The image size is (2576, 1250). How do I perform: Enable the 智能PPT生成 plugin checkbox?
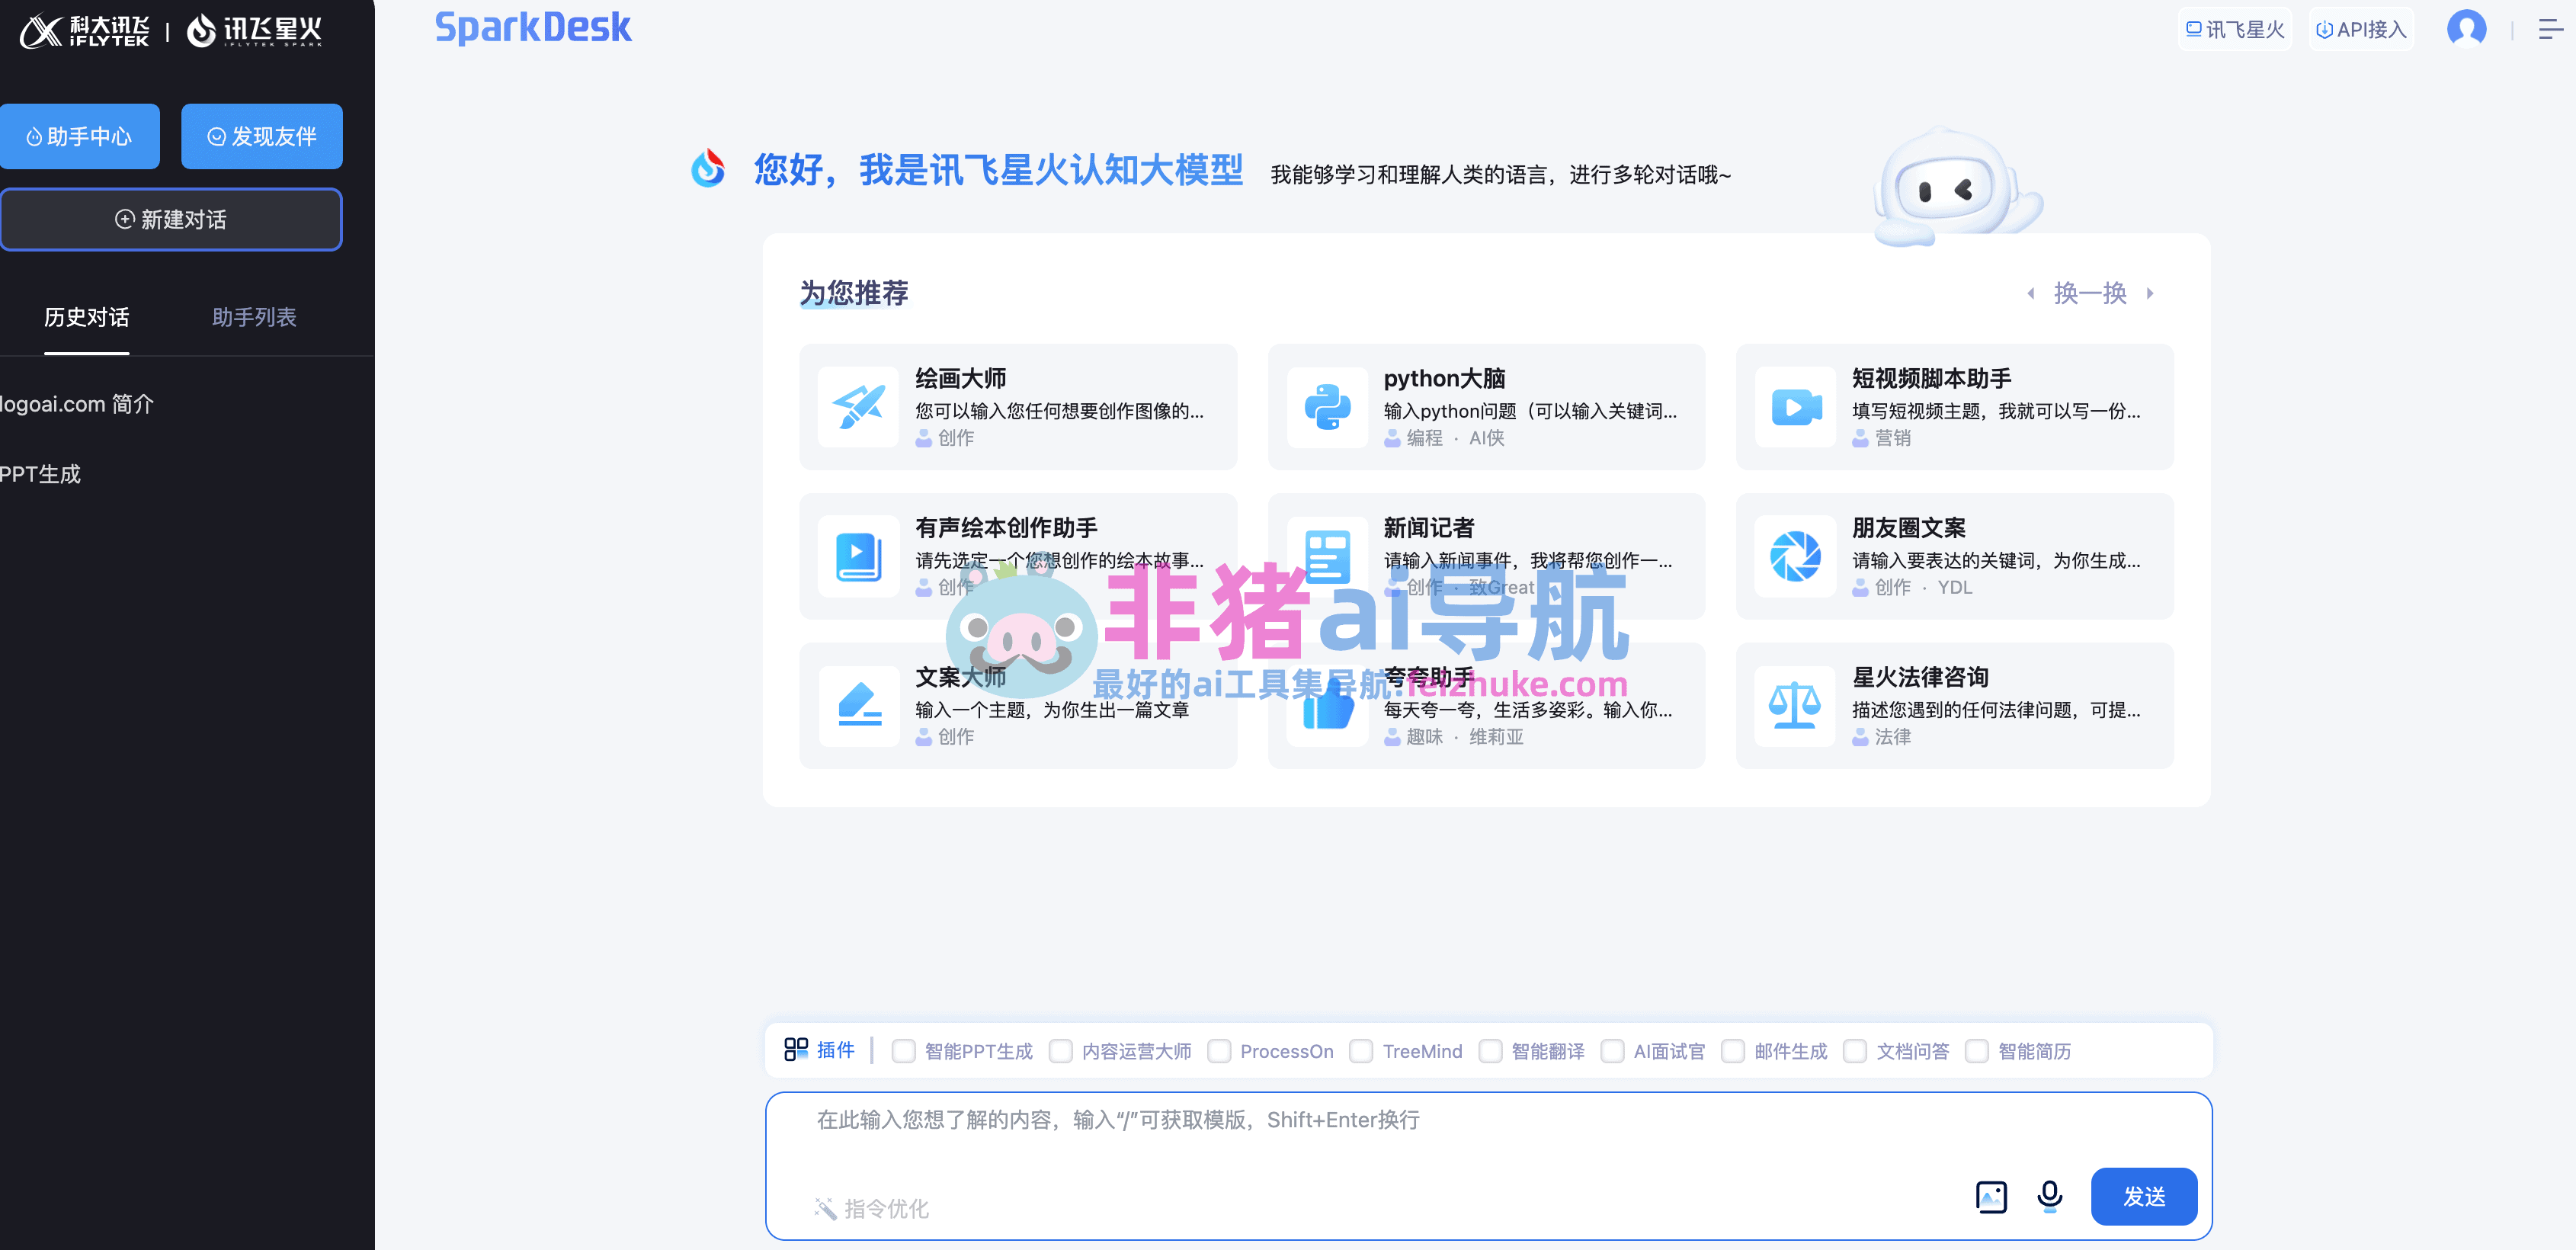coord(903,1051)
